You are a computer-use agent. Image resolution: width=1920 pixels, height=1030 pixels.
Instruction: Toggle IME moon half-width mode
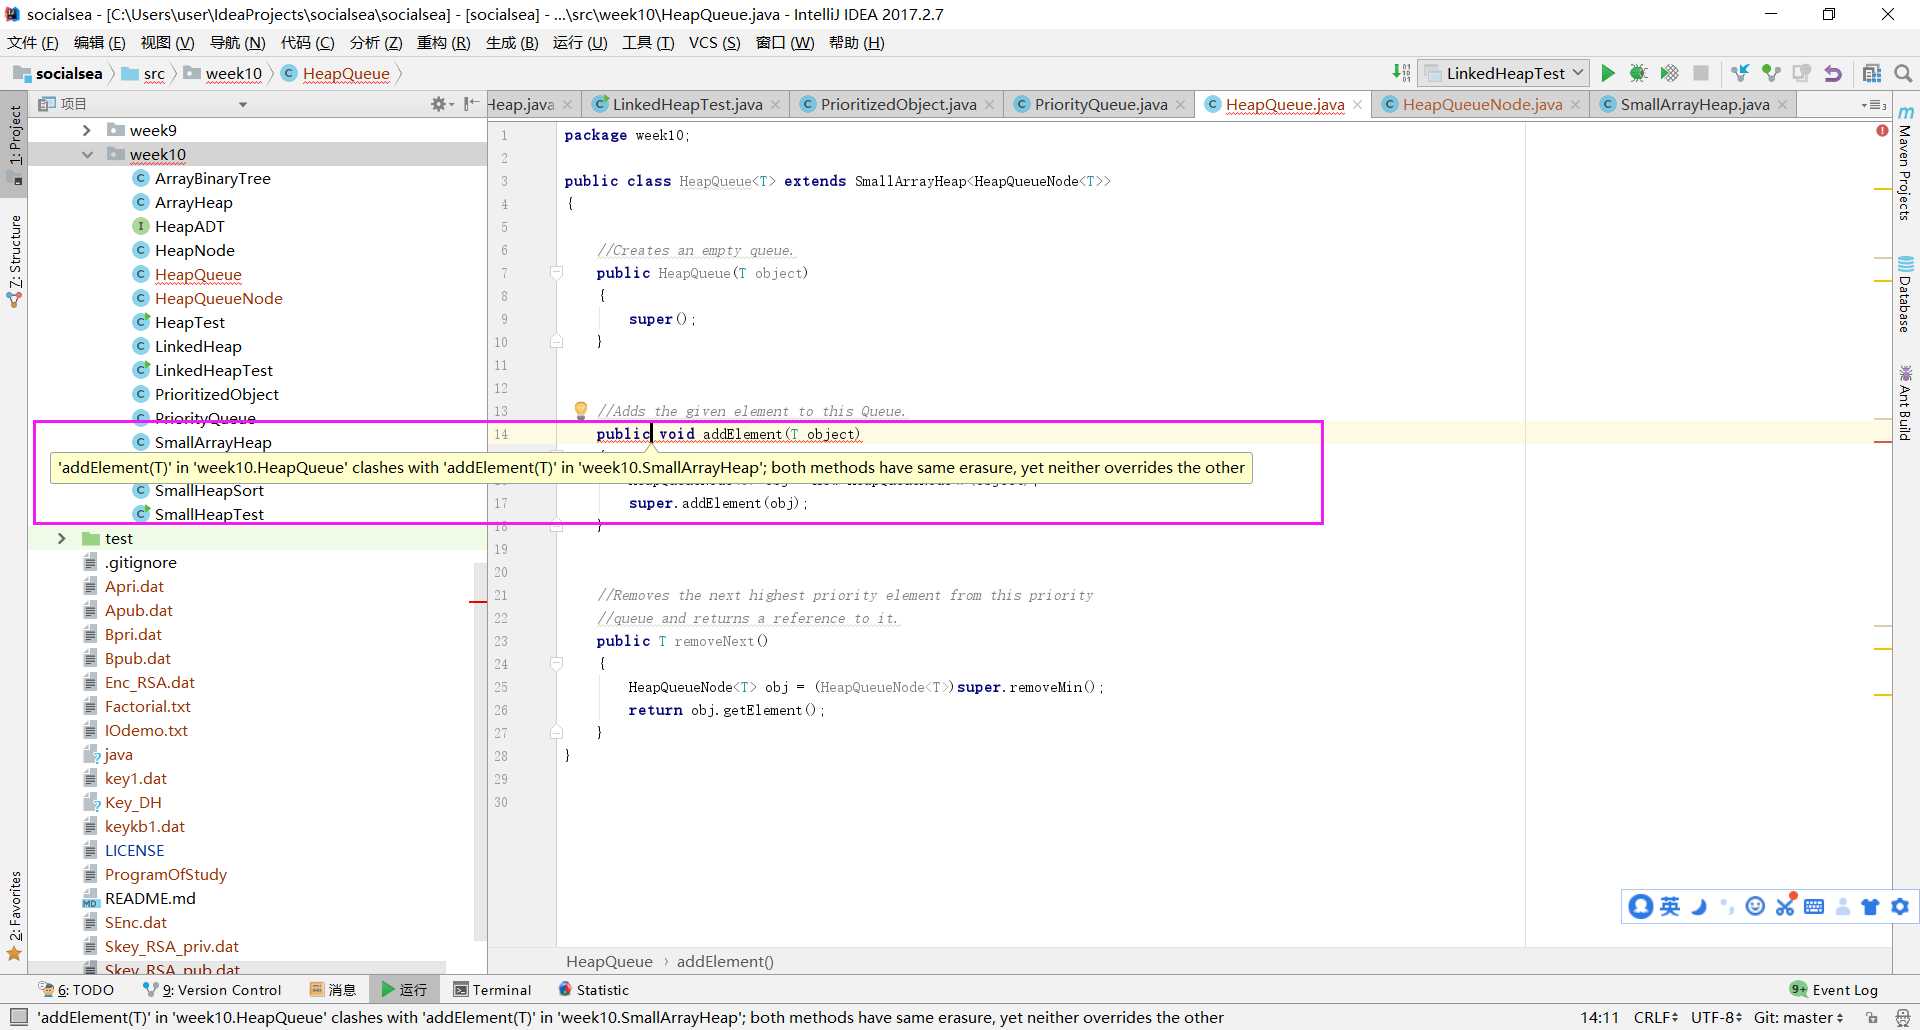coord(1699,906)
